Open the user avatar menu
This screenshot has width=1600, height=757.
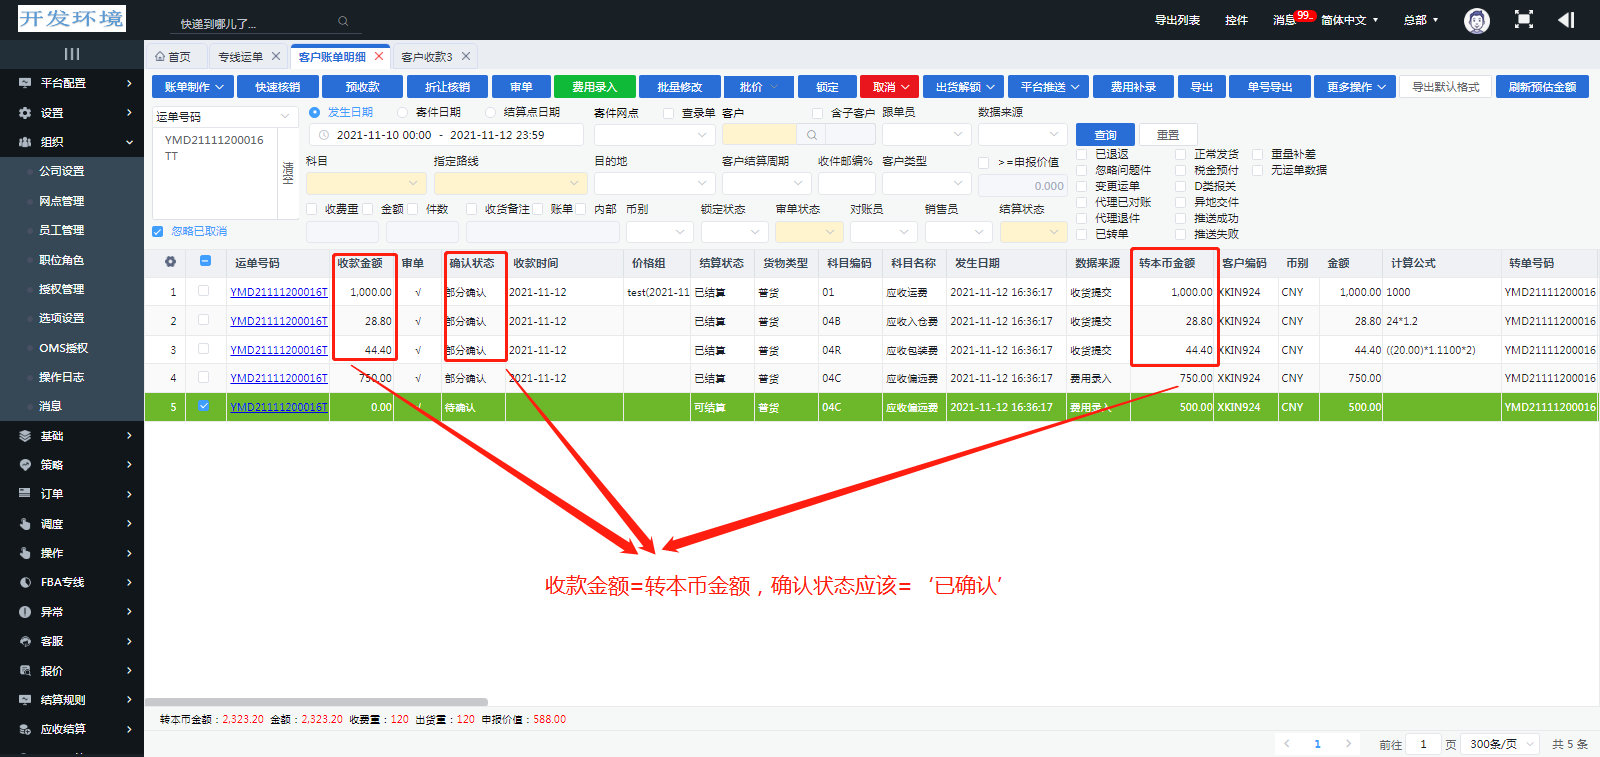pos(1476,20)
